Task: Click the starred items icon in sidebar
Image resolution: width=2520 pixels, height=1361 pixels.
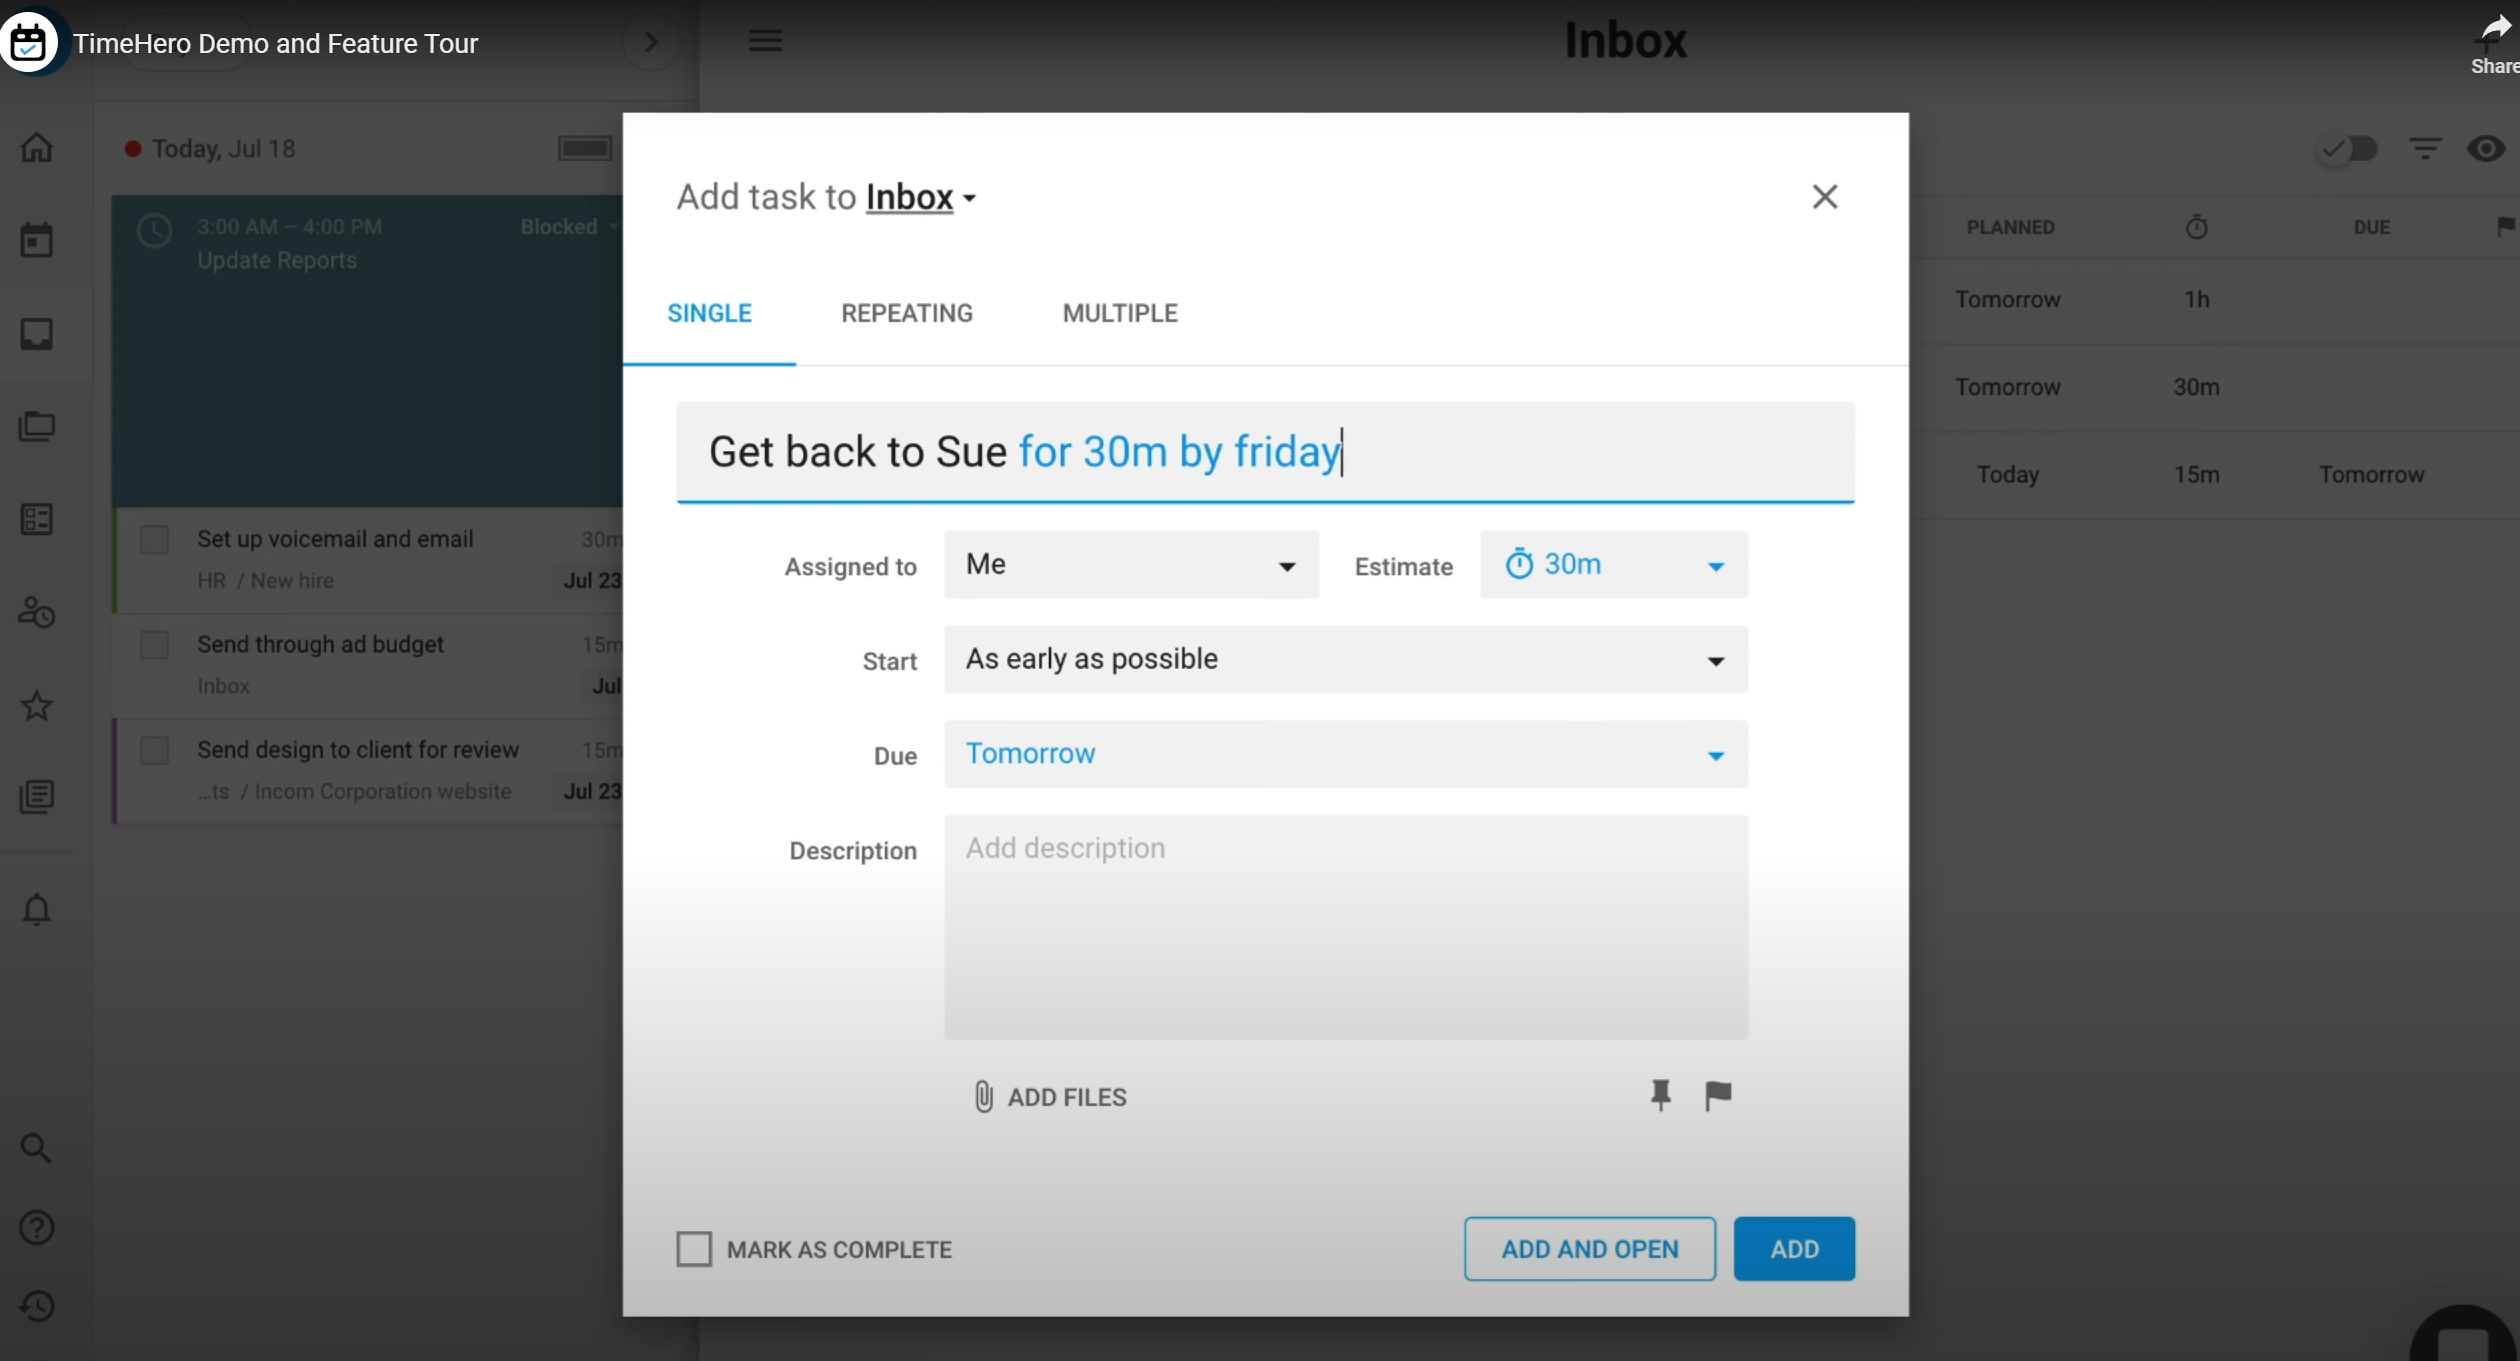Action: tap(37, 706)
